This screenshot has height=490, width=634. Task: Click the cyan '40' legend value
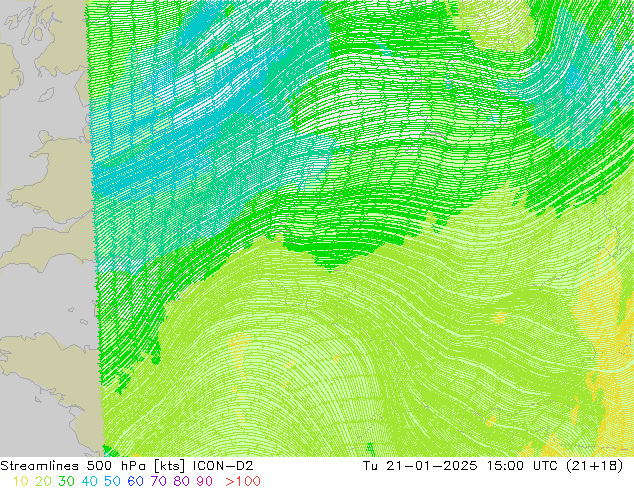89,481
